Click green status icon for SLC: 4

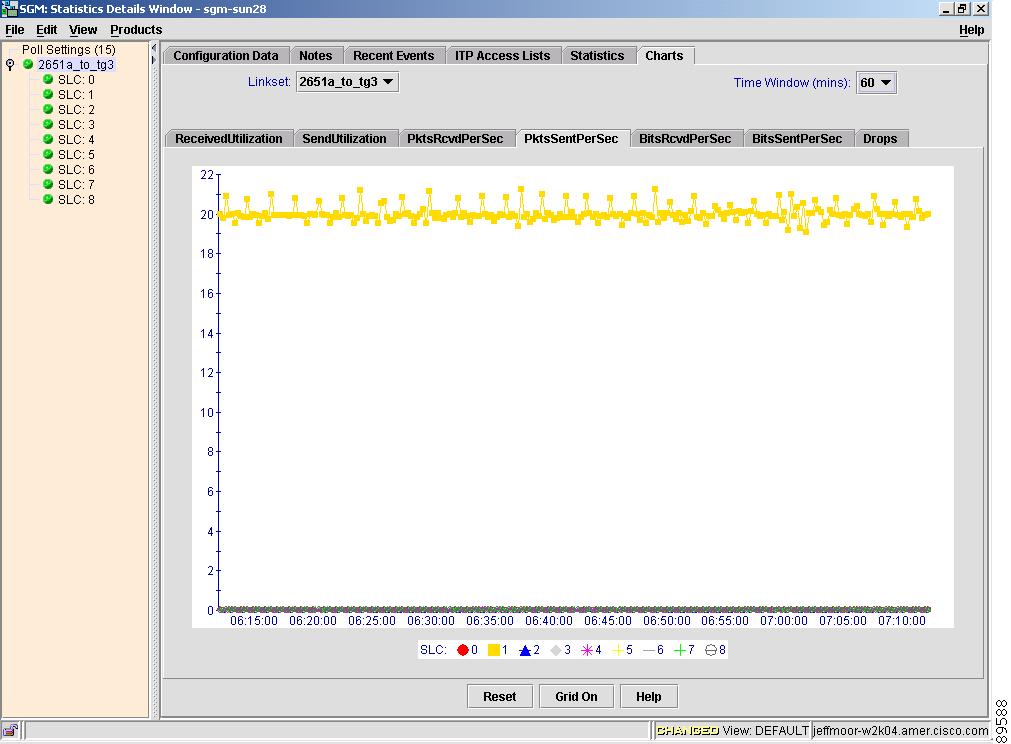coord(47,140)
